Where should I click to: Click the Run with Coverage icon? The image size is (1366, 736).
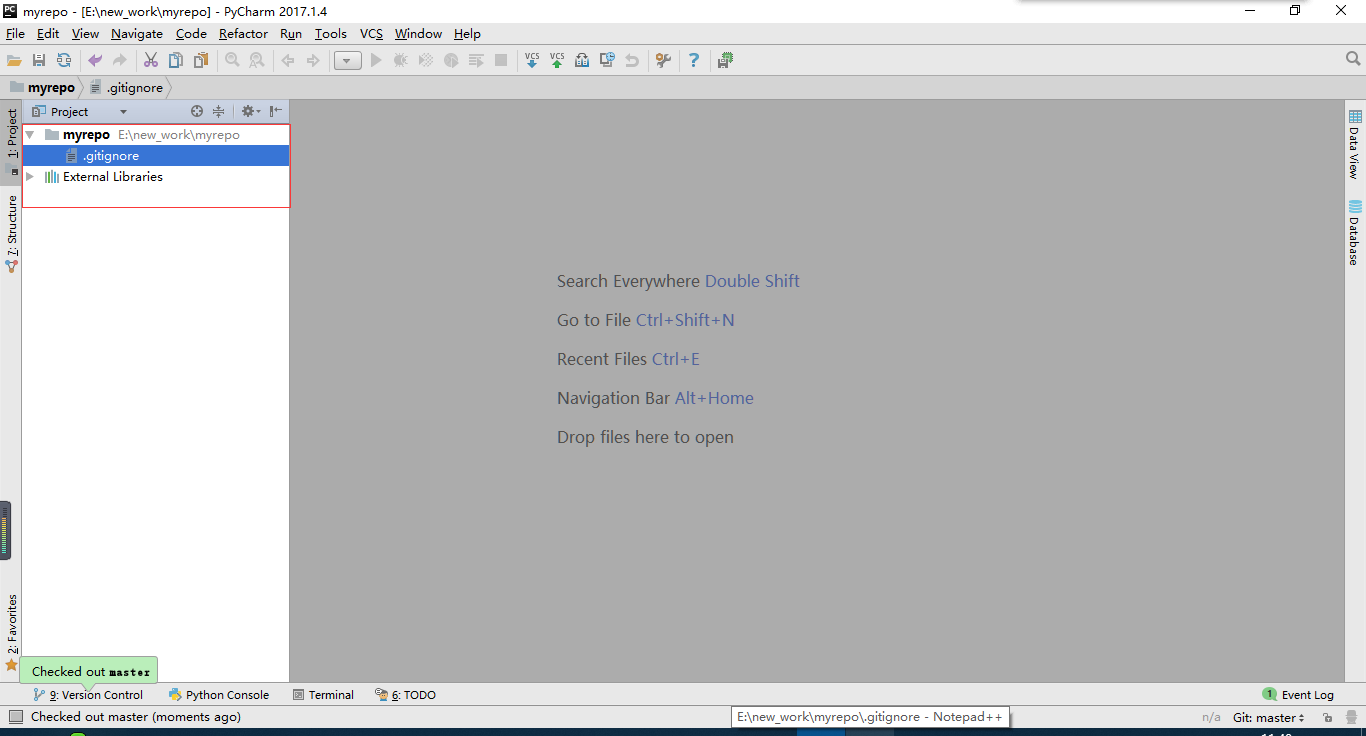coord(426,61)
